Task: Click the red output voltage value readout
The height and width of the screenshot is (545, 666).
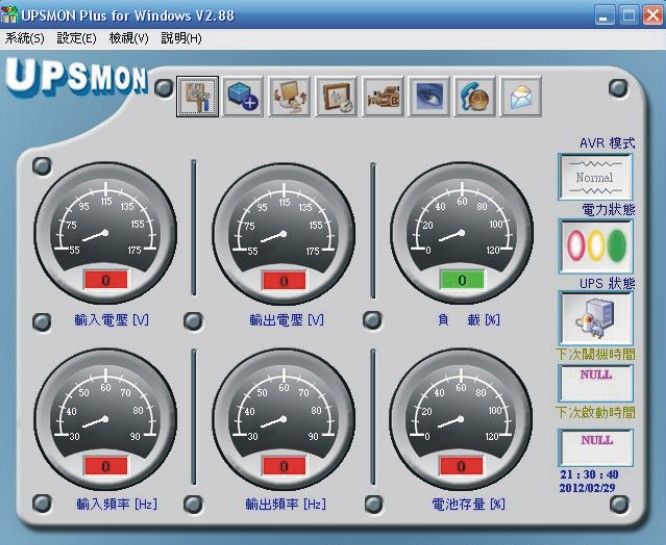Action: (x=284, y=281)
